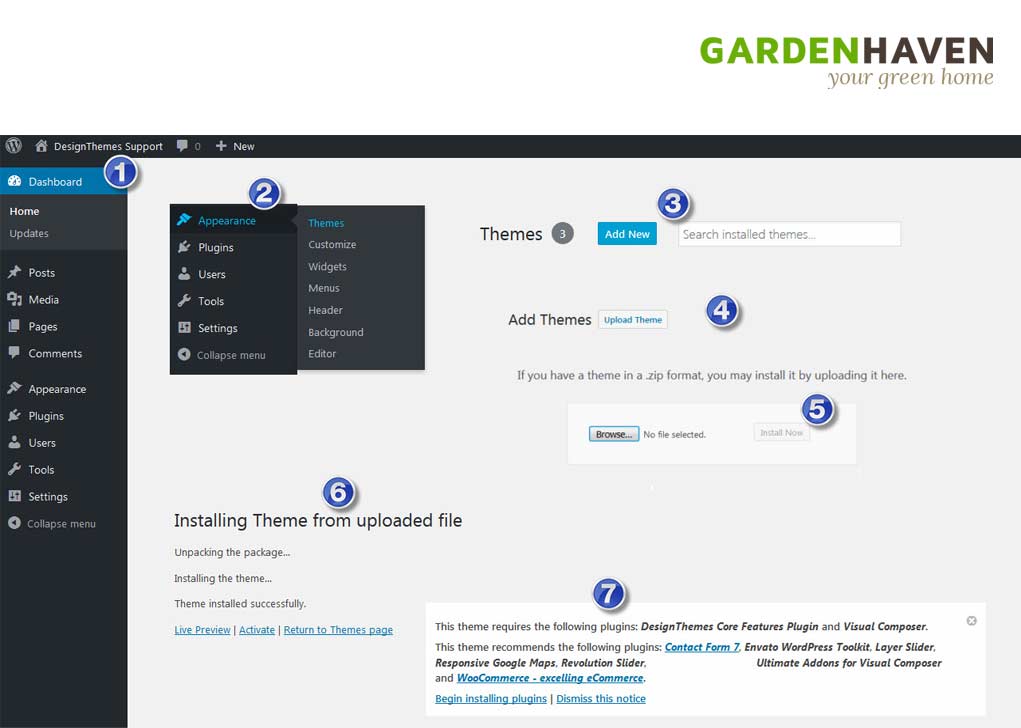1021x728 pixels.
Task: Select the Dashboard gauge icon
Action: tap(14, 181)
